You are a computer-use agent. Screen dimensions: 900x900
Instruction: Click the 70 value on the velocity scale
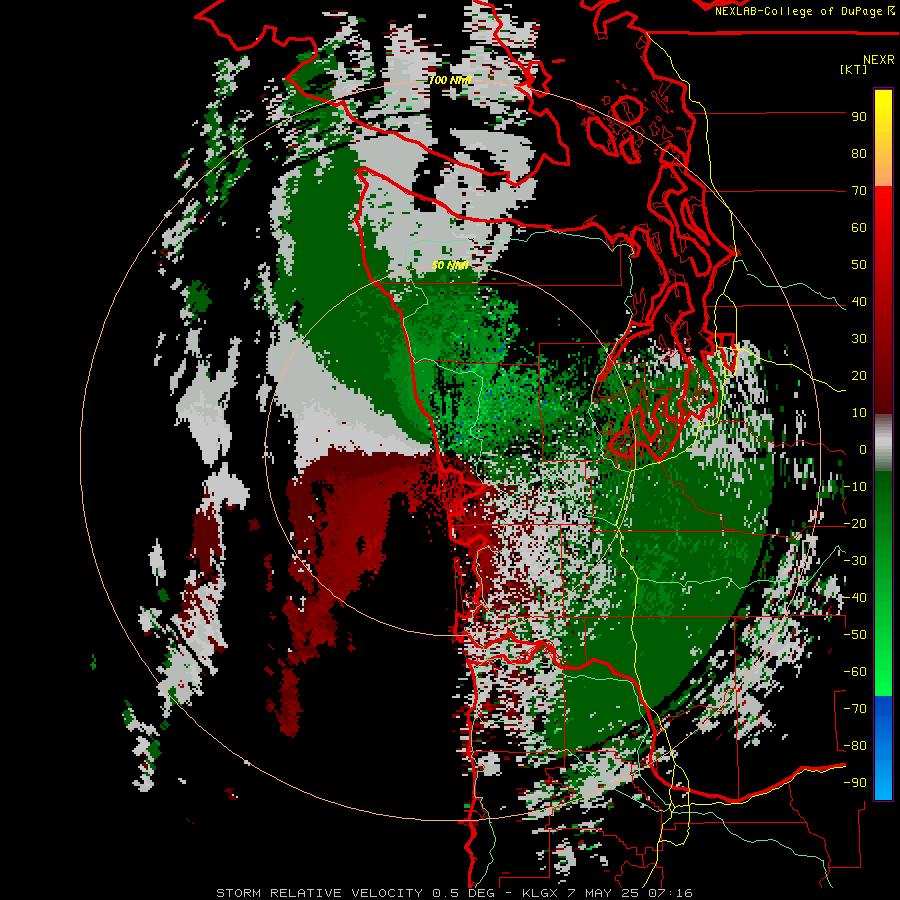coord(859,191)
